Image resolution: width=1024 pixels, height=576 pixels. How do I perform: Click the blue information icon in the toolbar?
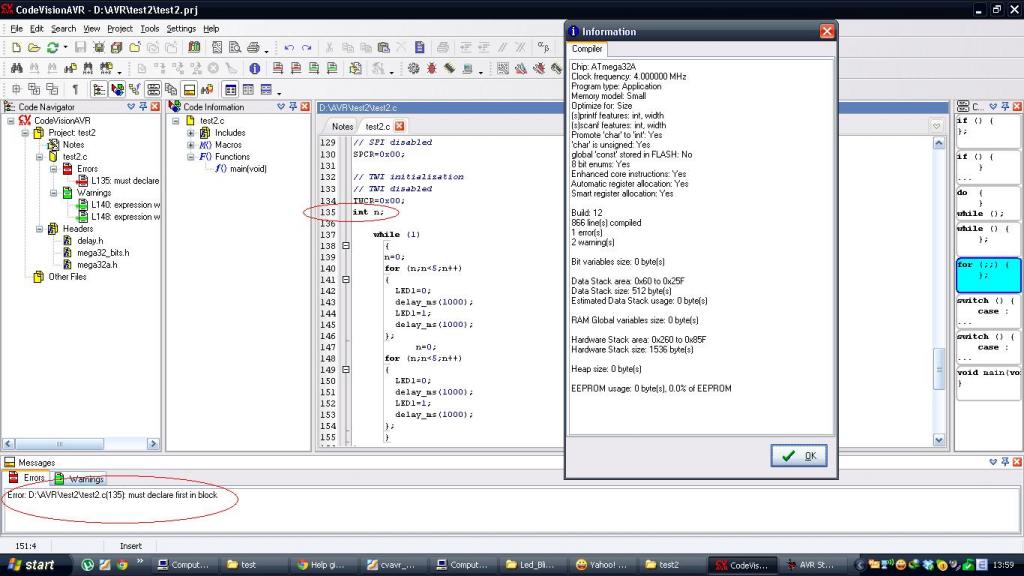[x=255, y=69]
